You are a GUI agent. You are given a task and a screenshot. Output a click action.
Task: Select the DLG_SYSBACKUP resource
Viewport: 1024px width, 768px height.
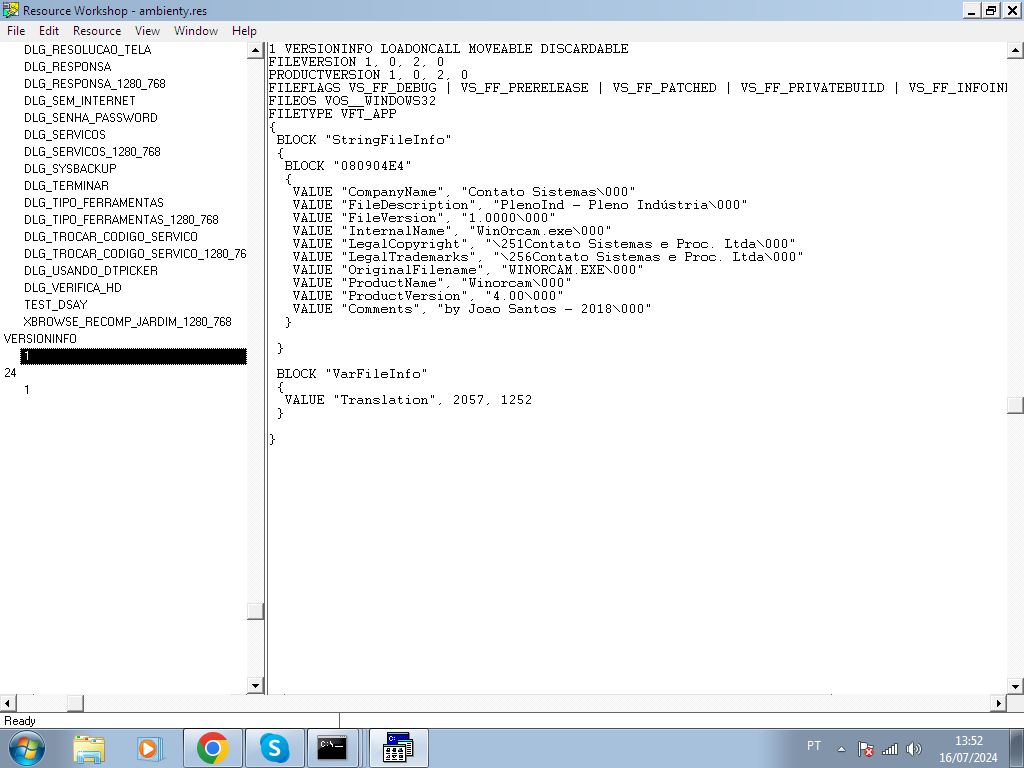(x=71, y=168)
